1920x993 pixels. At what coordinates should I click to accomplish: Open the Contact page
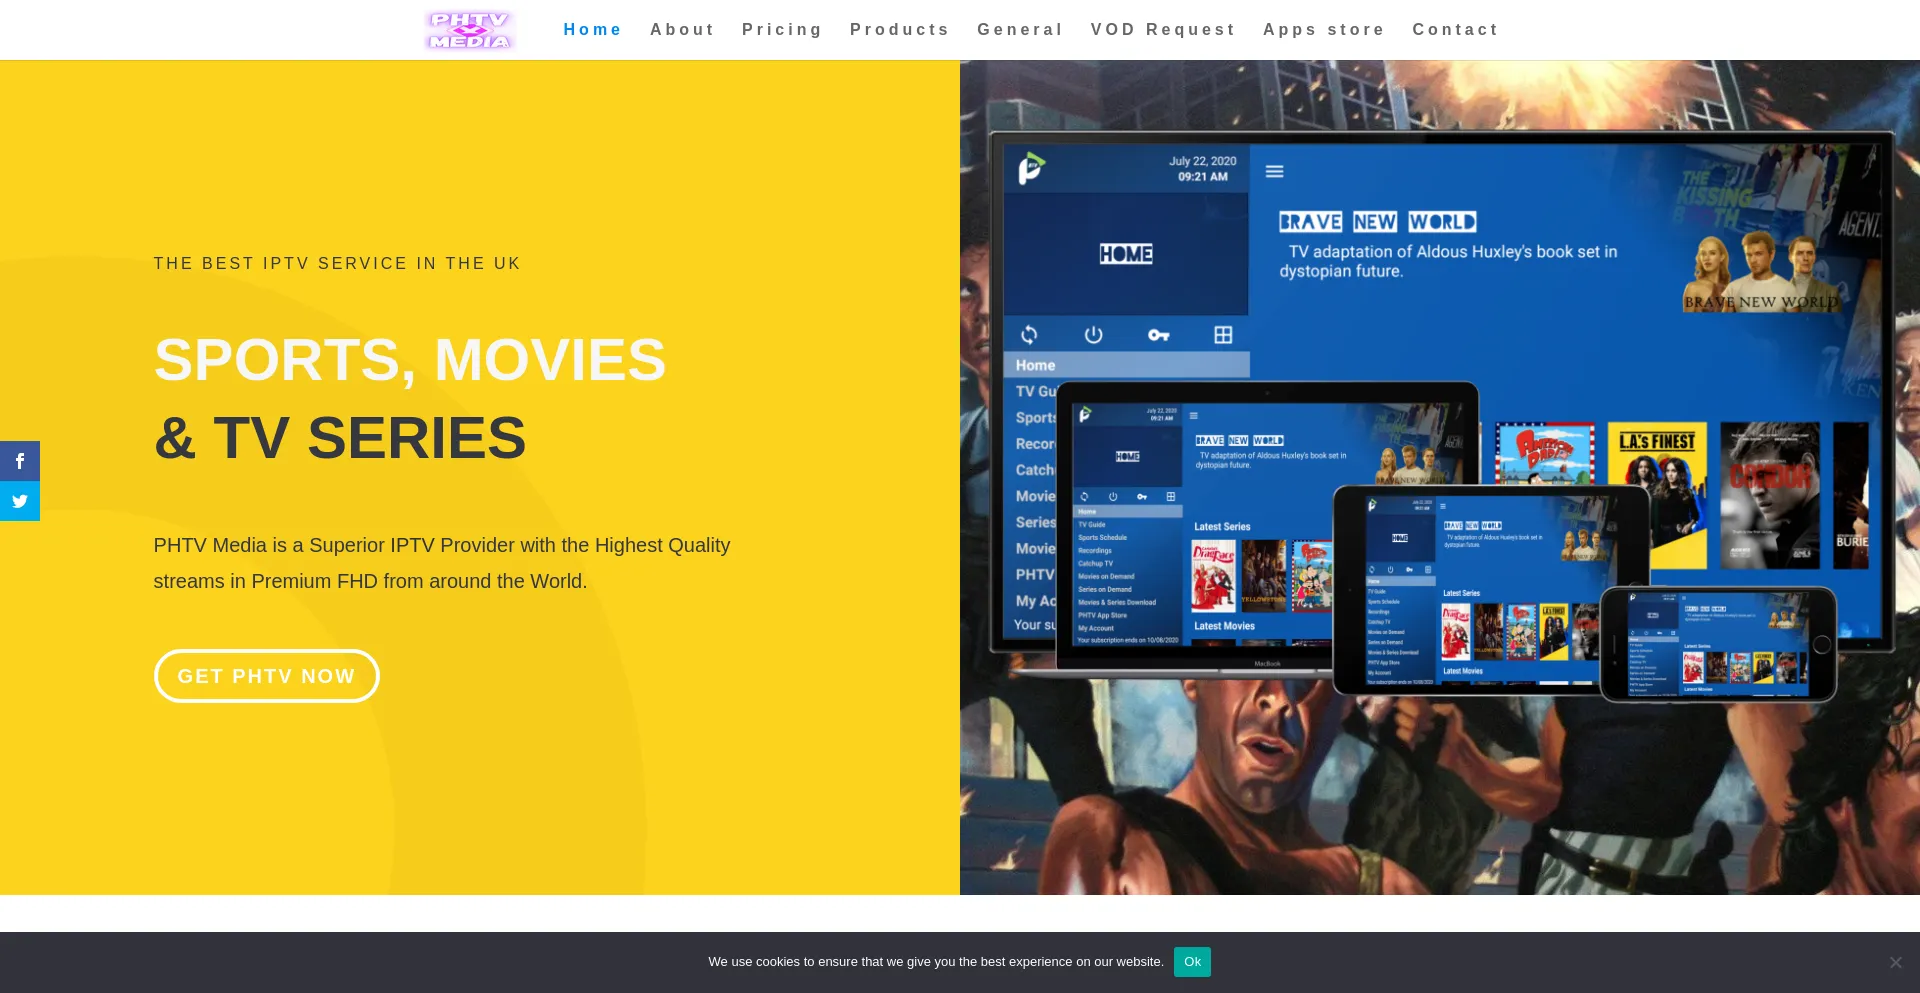click(1455, 30)
